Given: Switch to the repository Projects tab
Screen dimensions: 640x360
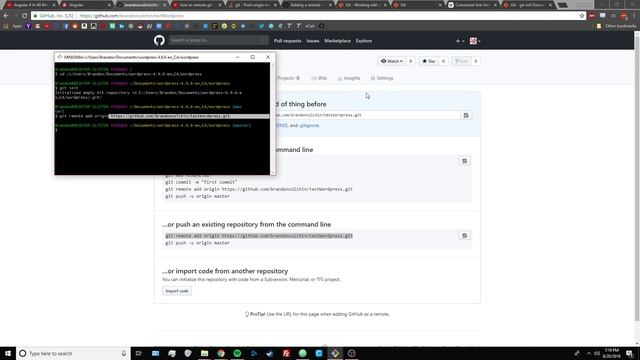Looking at the screenshot, I should pos(289,78).
